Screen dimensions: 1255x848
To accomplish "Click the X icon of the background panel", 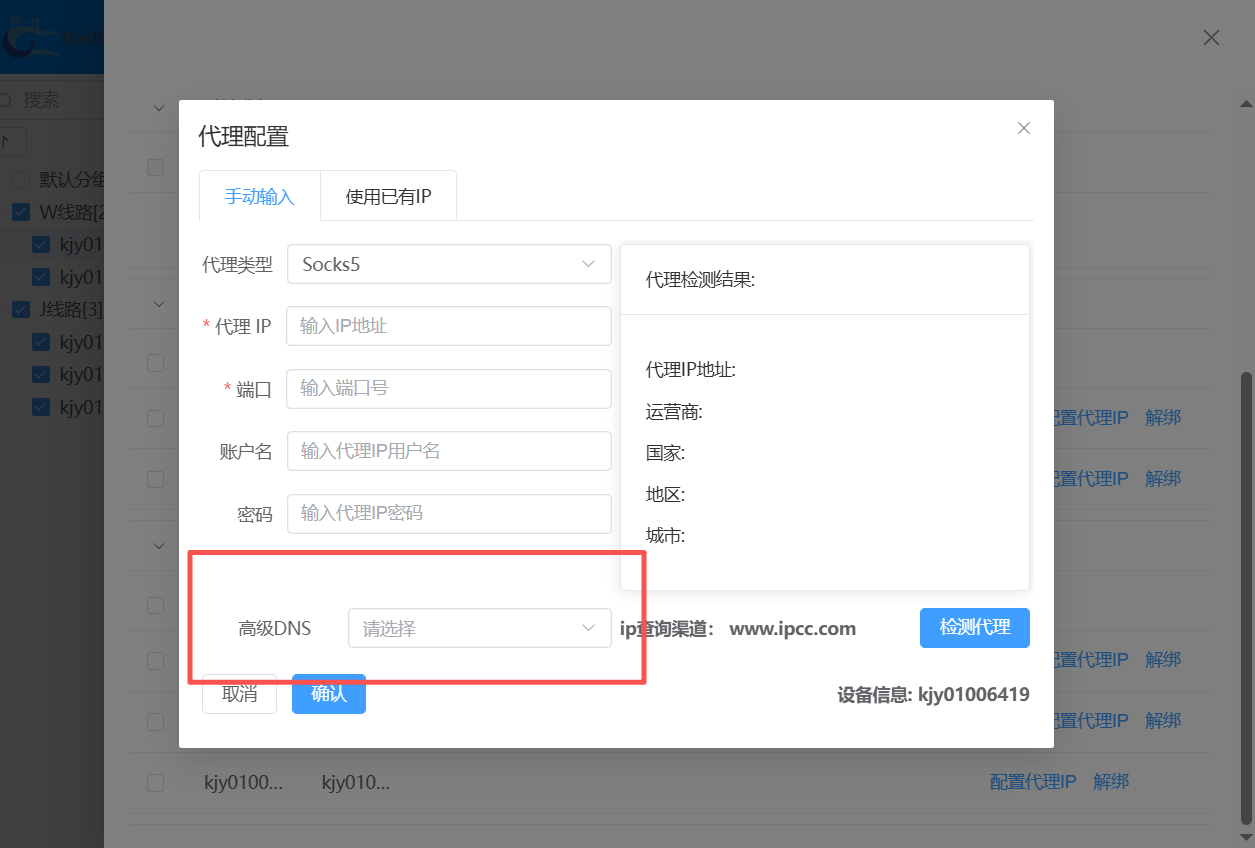I will 1211,37.
